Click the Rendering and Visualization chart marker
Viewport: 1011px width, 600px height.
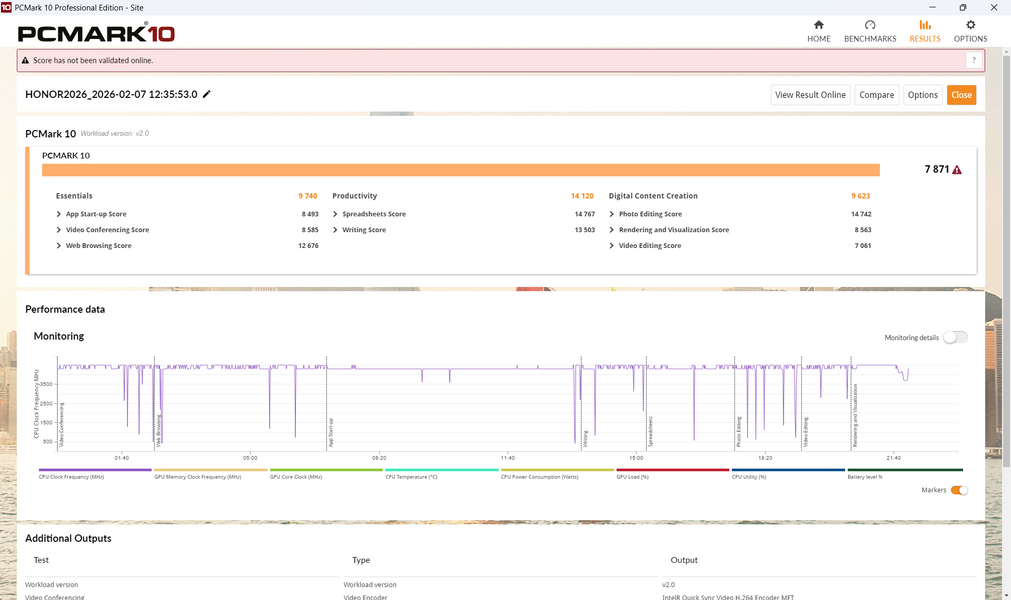[853, 415]
